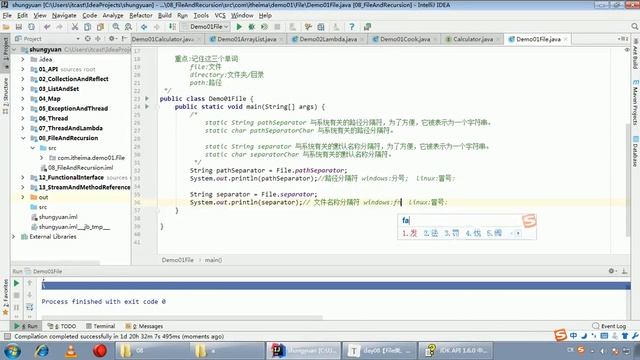Open the Terminal tool window
Viewport: 640px width, 360px height.
[100, 326]
